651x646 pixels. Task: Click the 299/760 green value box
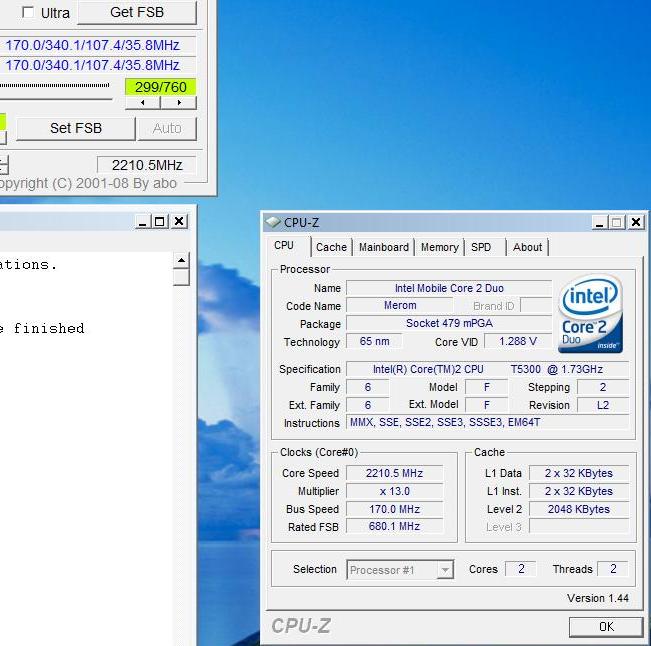[x=161, y=87]
